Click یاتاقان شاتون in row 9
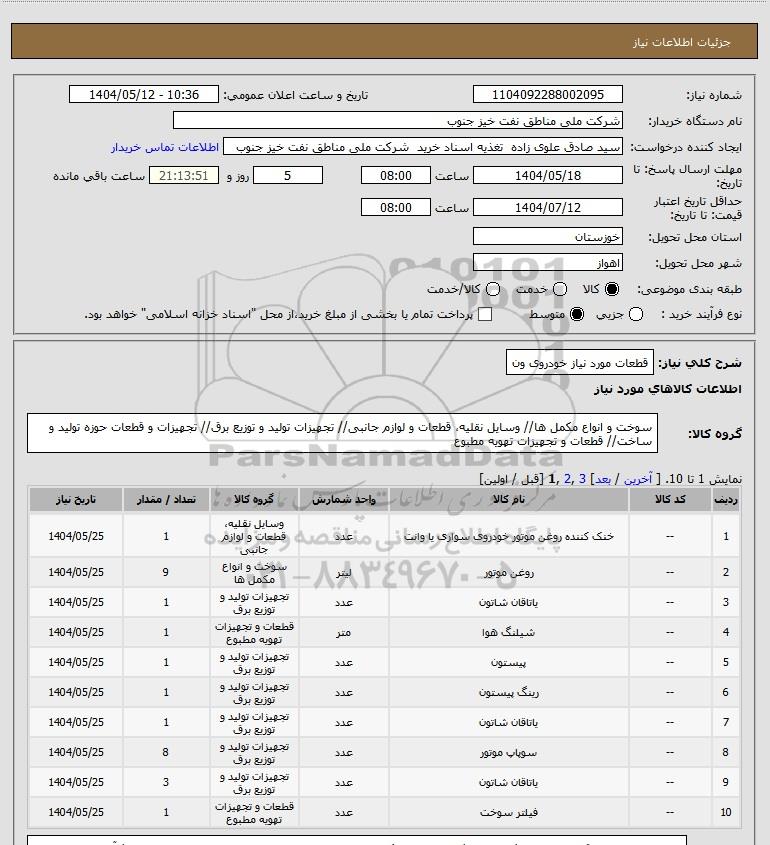This screenshot has height=845, width=770. [509, 782]
